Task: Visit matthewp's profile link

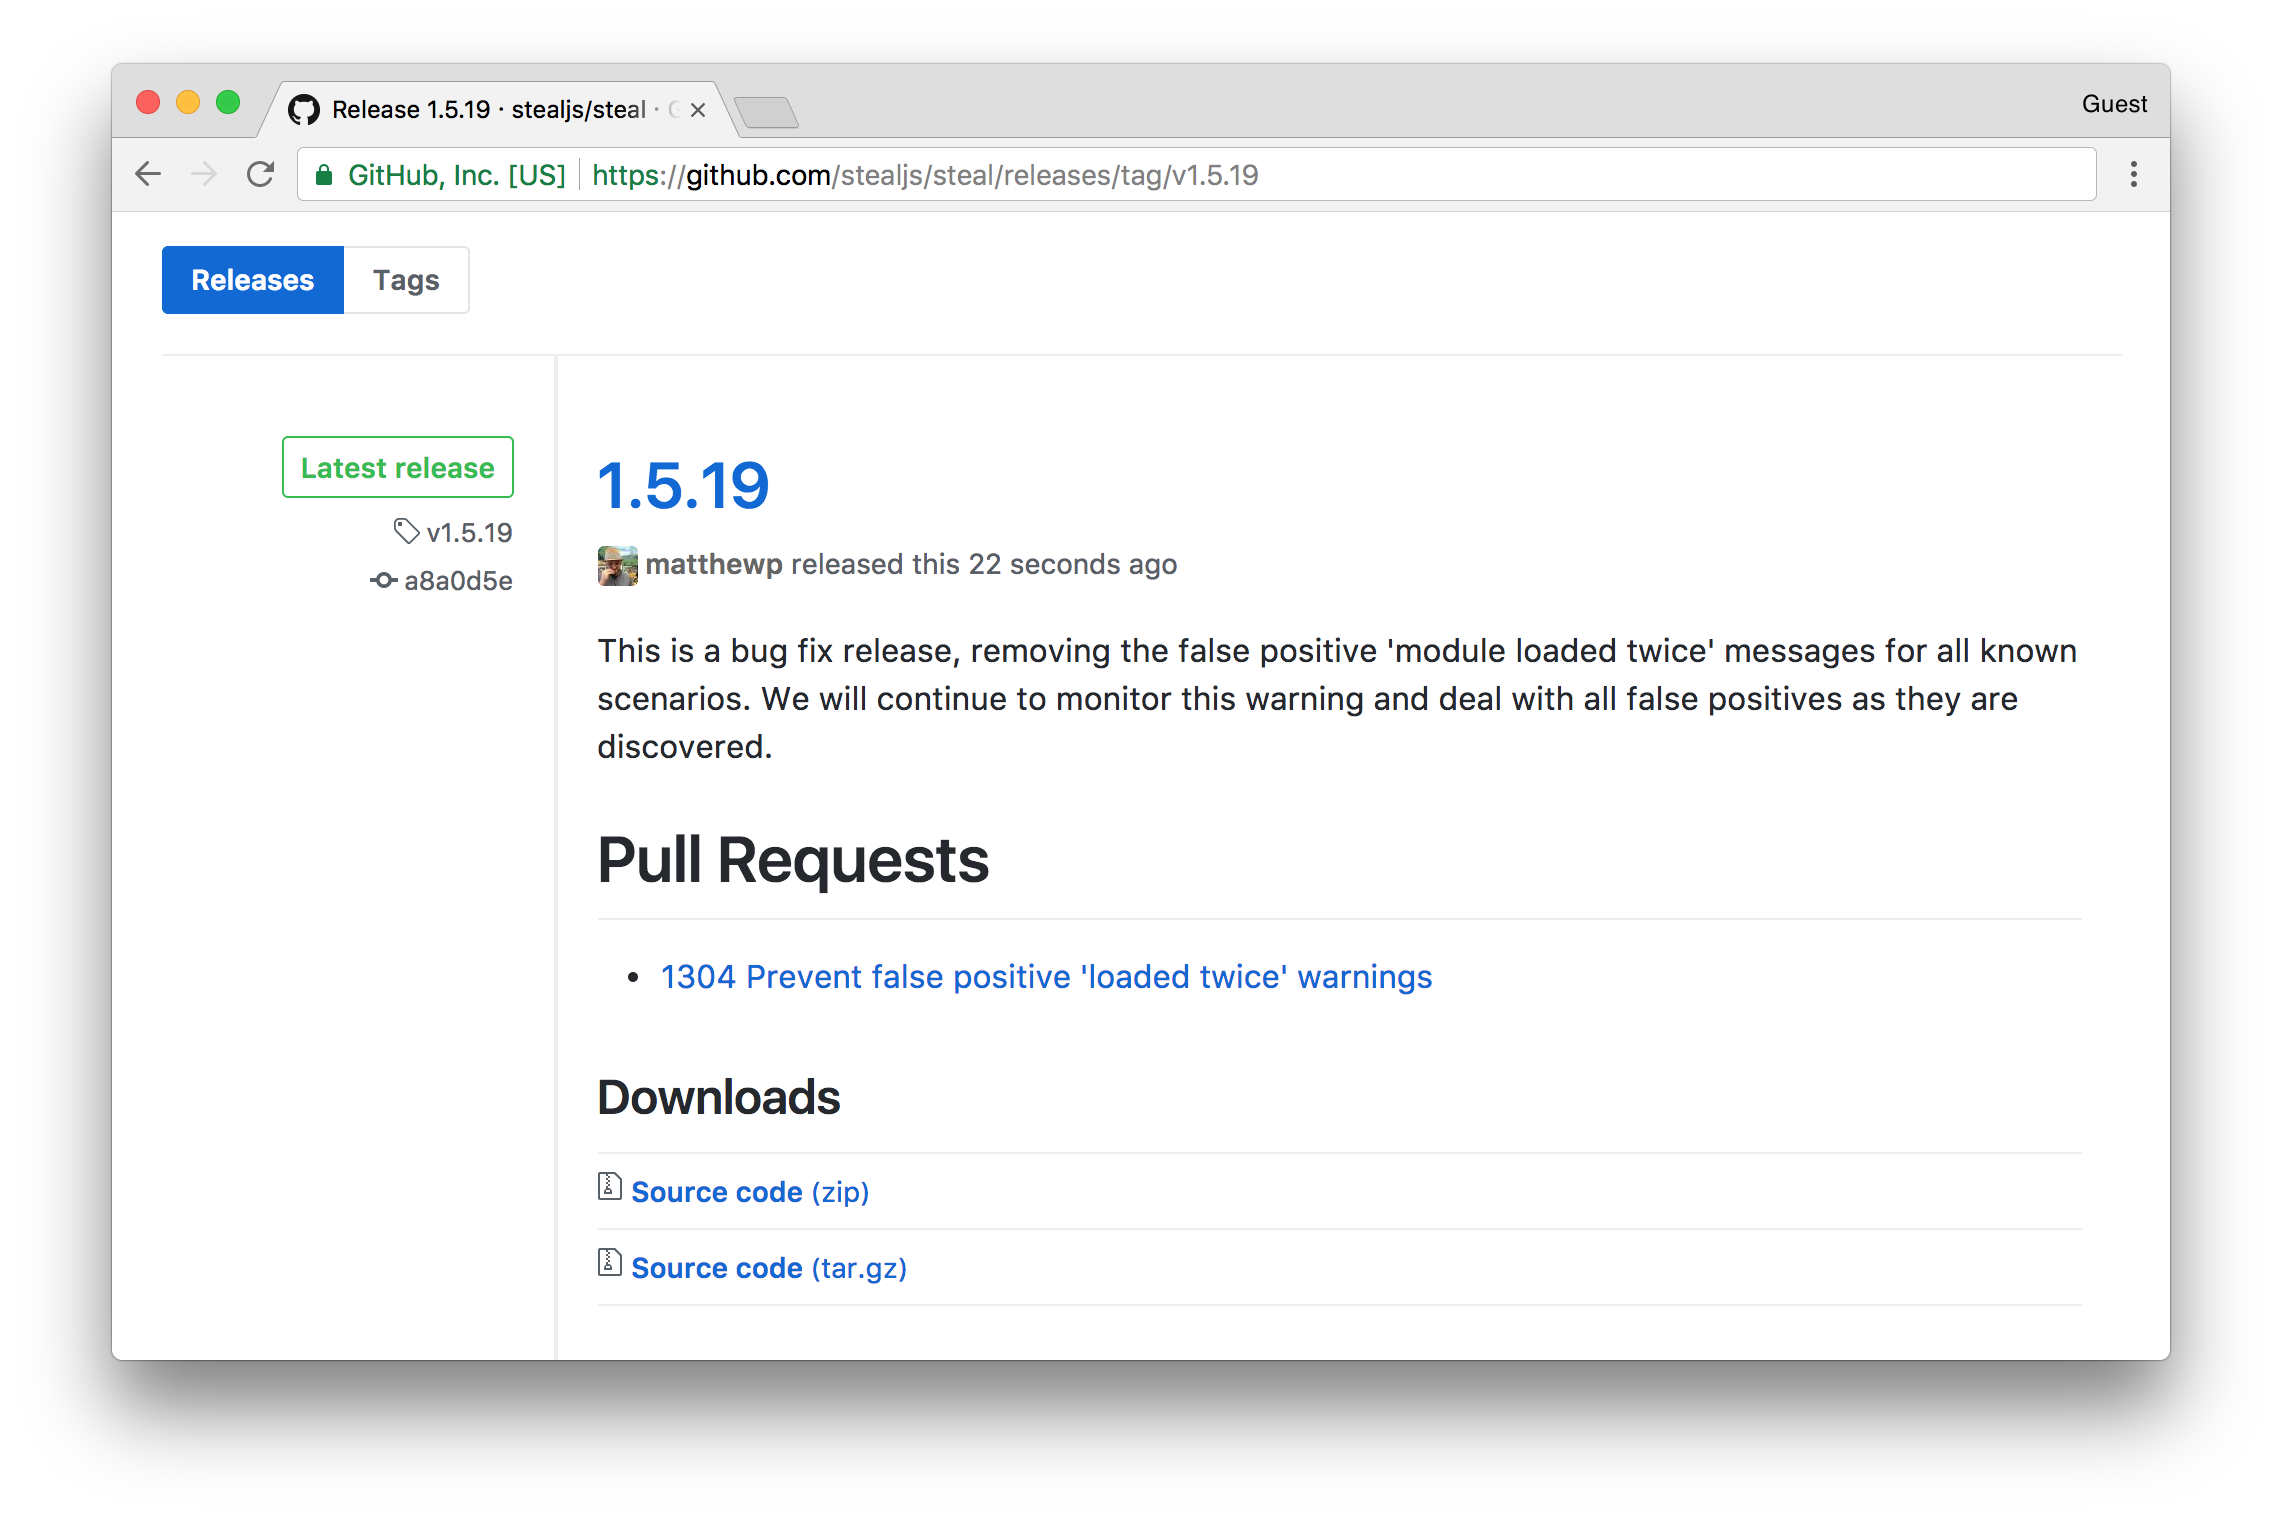Action: click(x=714, y=565)
